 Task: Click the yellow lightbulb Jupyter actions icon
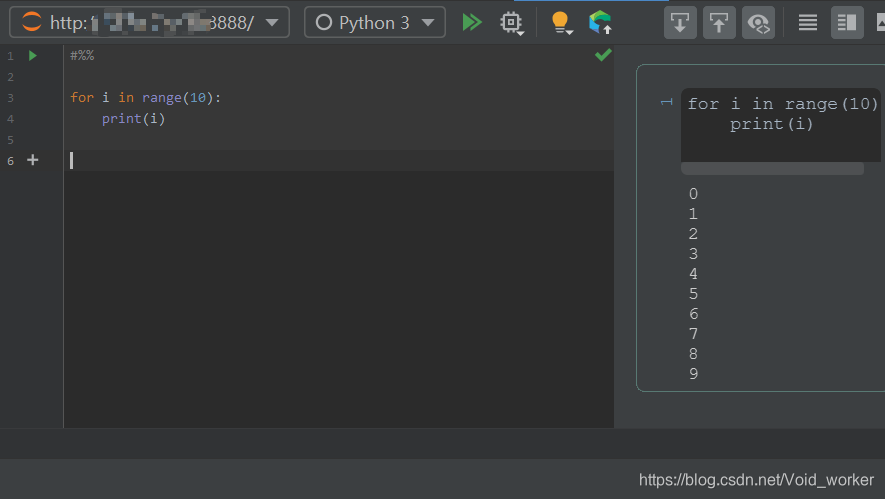[560, 23]
